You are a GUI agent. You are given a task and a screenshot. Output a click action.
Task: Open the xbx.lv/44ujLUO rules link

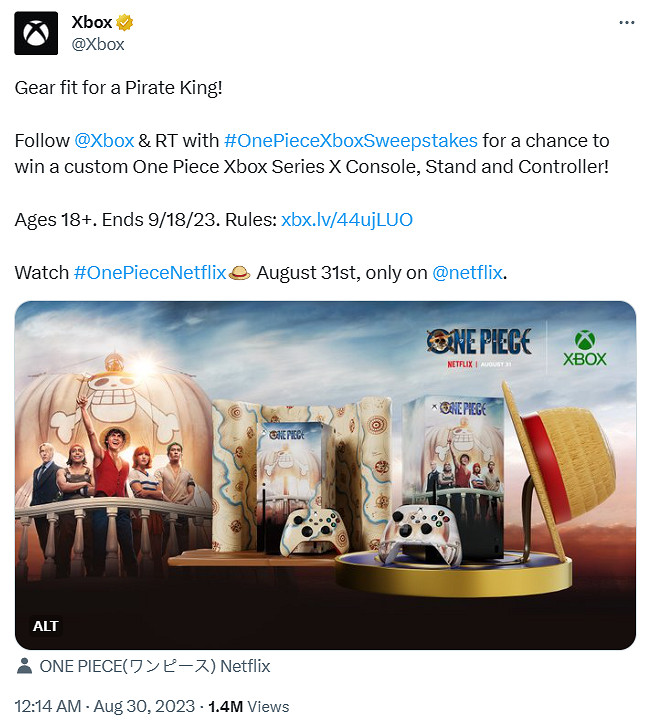tap(347, 219)
